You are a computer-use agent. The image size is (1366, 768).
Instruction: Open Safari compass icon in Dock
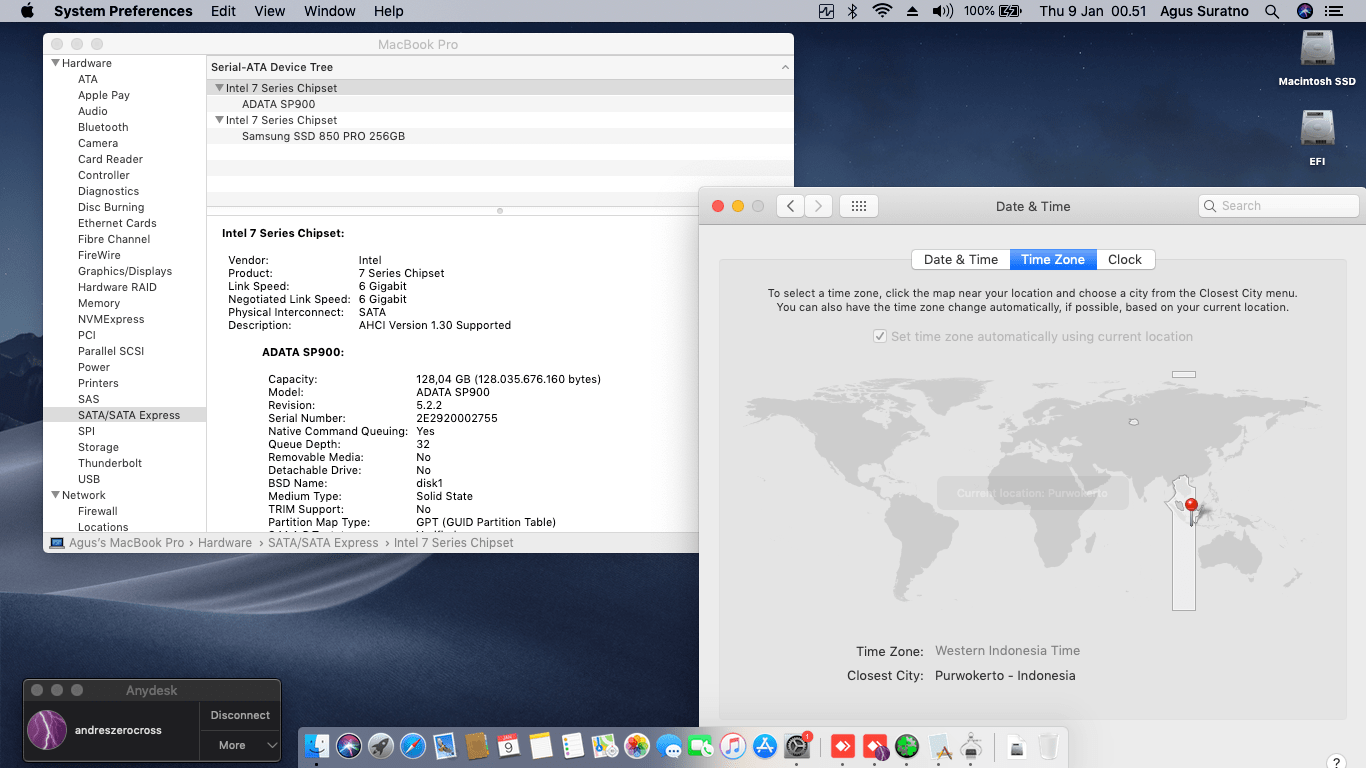coord(413,746)
